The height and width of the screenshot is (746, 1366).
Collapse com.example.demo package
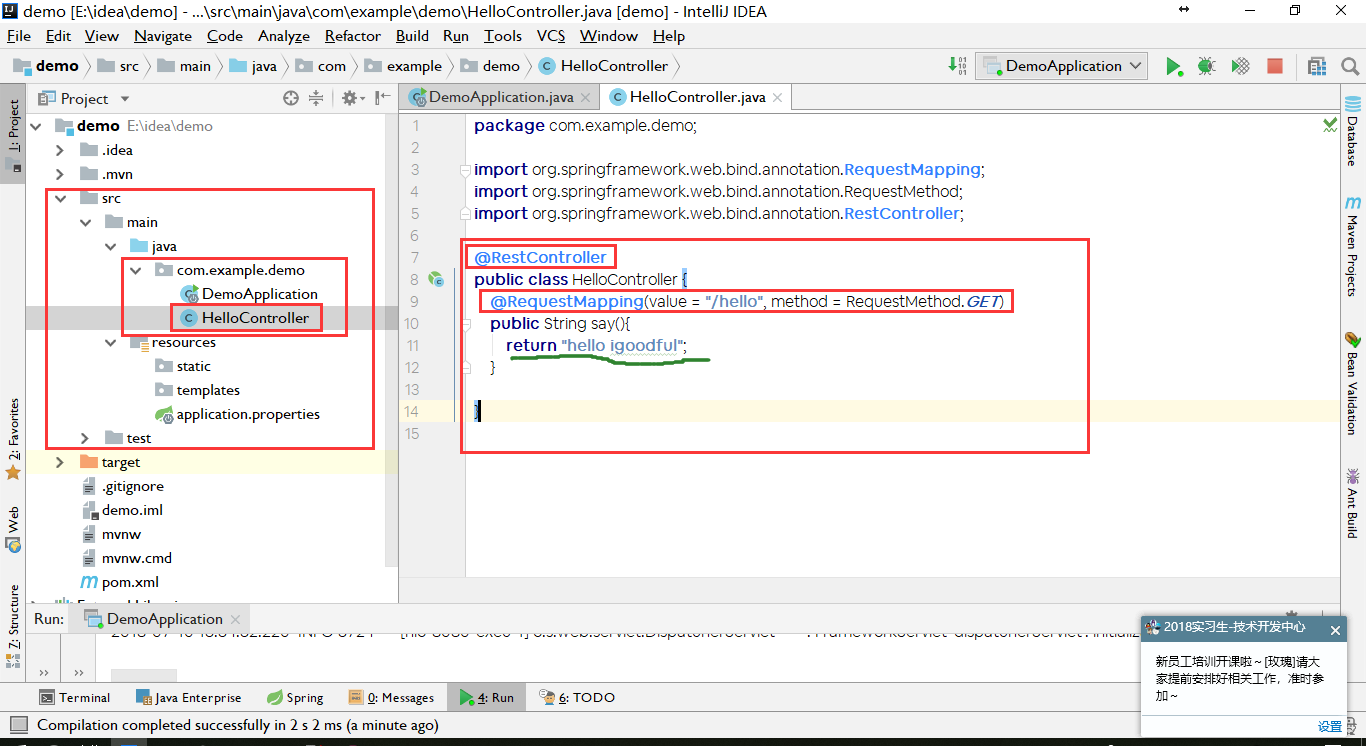point(135,270)
